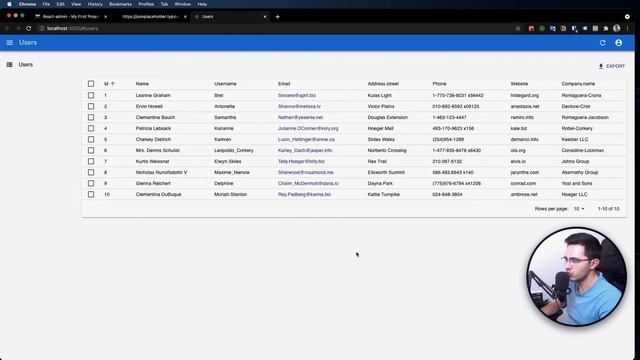Bookmark this page with the star icon

click(518, 29)
